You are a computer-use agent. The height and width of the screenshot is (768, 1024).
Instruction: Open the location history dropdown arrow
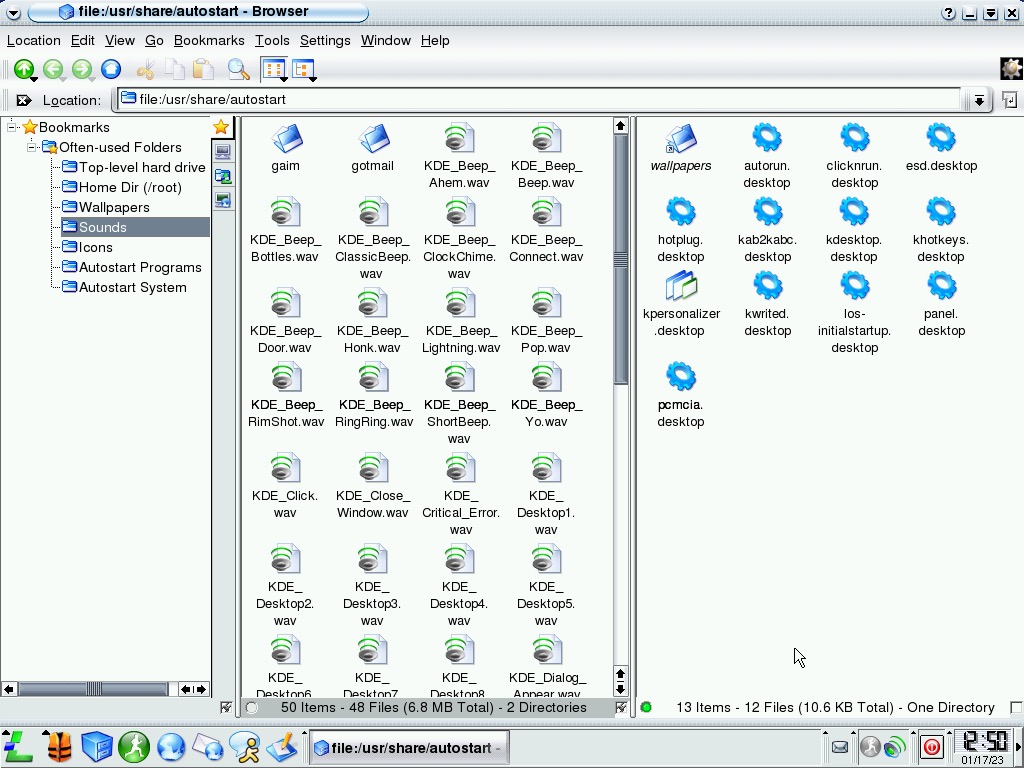(979, 100)
